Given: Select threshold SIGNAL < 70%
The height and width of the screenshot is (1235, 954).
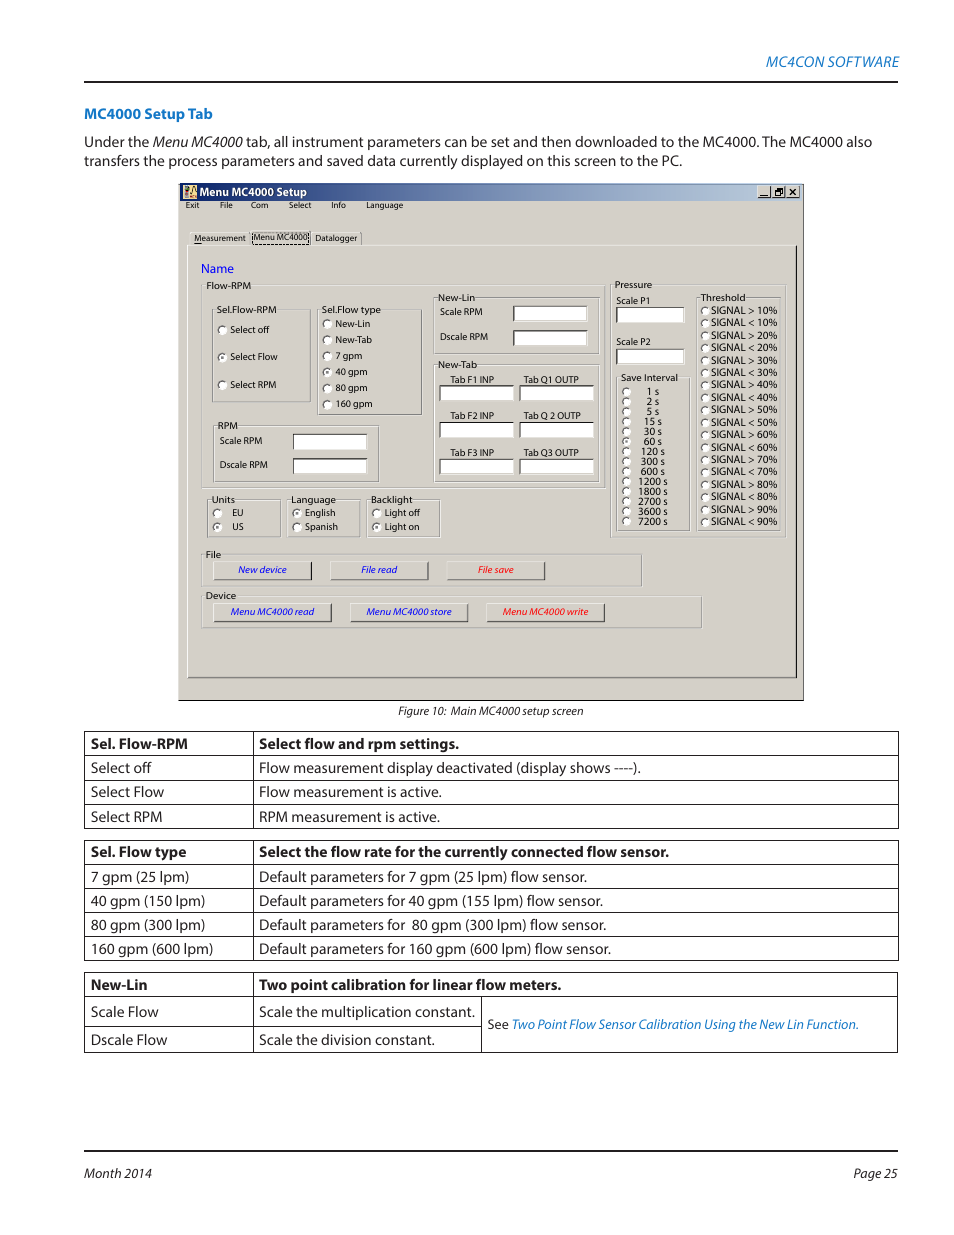Looking at the screenshot, I should [x=705, y=472].
